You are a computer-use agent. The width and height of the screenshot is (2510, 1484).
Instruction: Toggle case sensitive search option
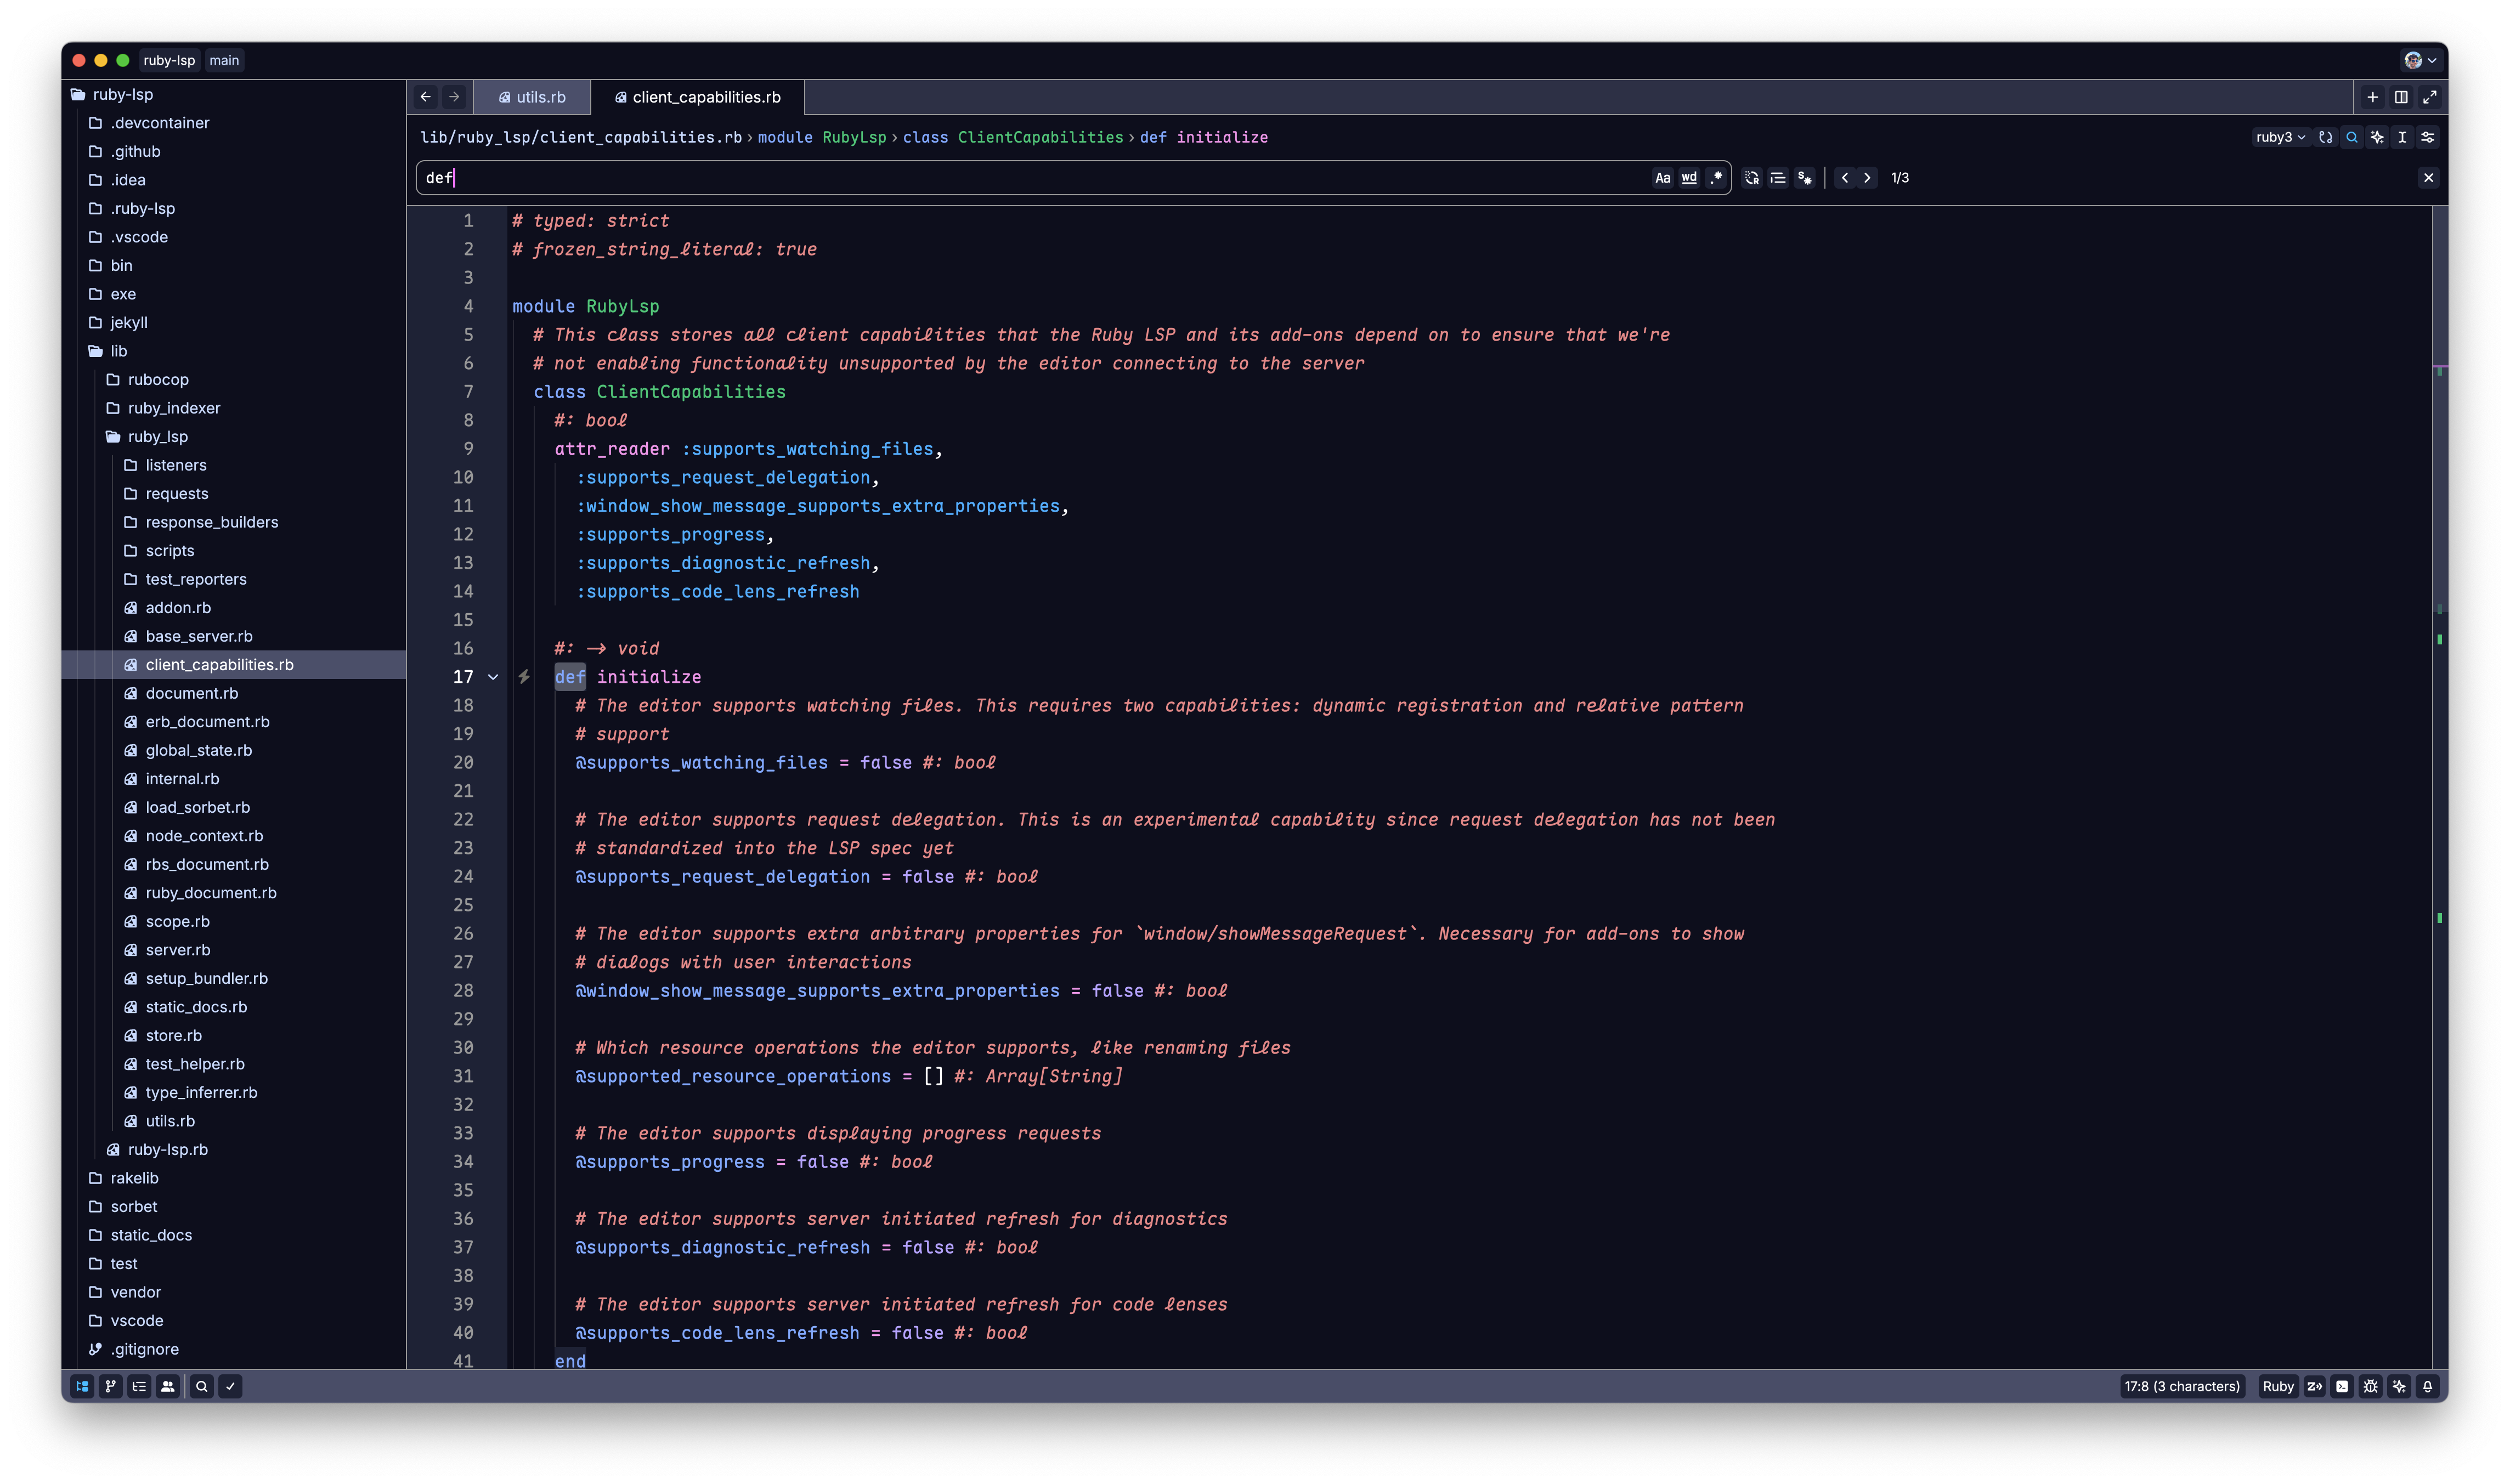pyautogui.click(x=1662, y=178)
